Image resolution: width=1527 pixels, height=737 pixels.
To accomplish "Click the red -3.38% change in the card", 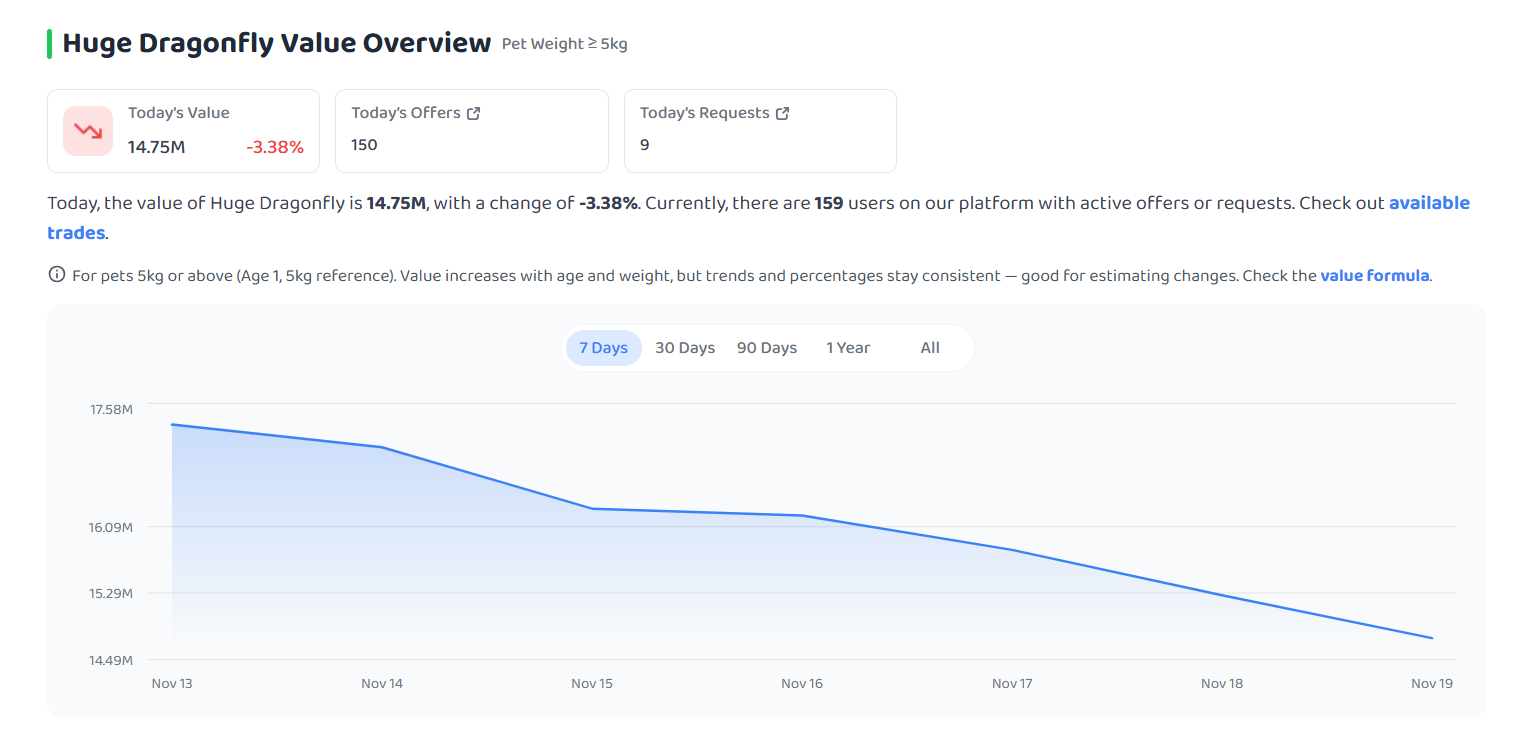I will click(x=275, y=147).
